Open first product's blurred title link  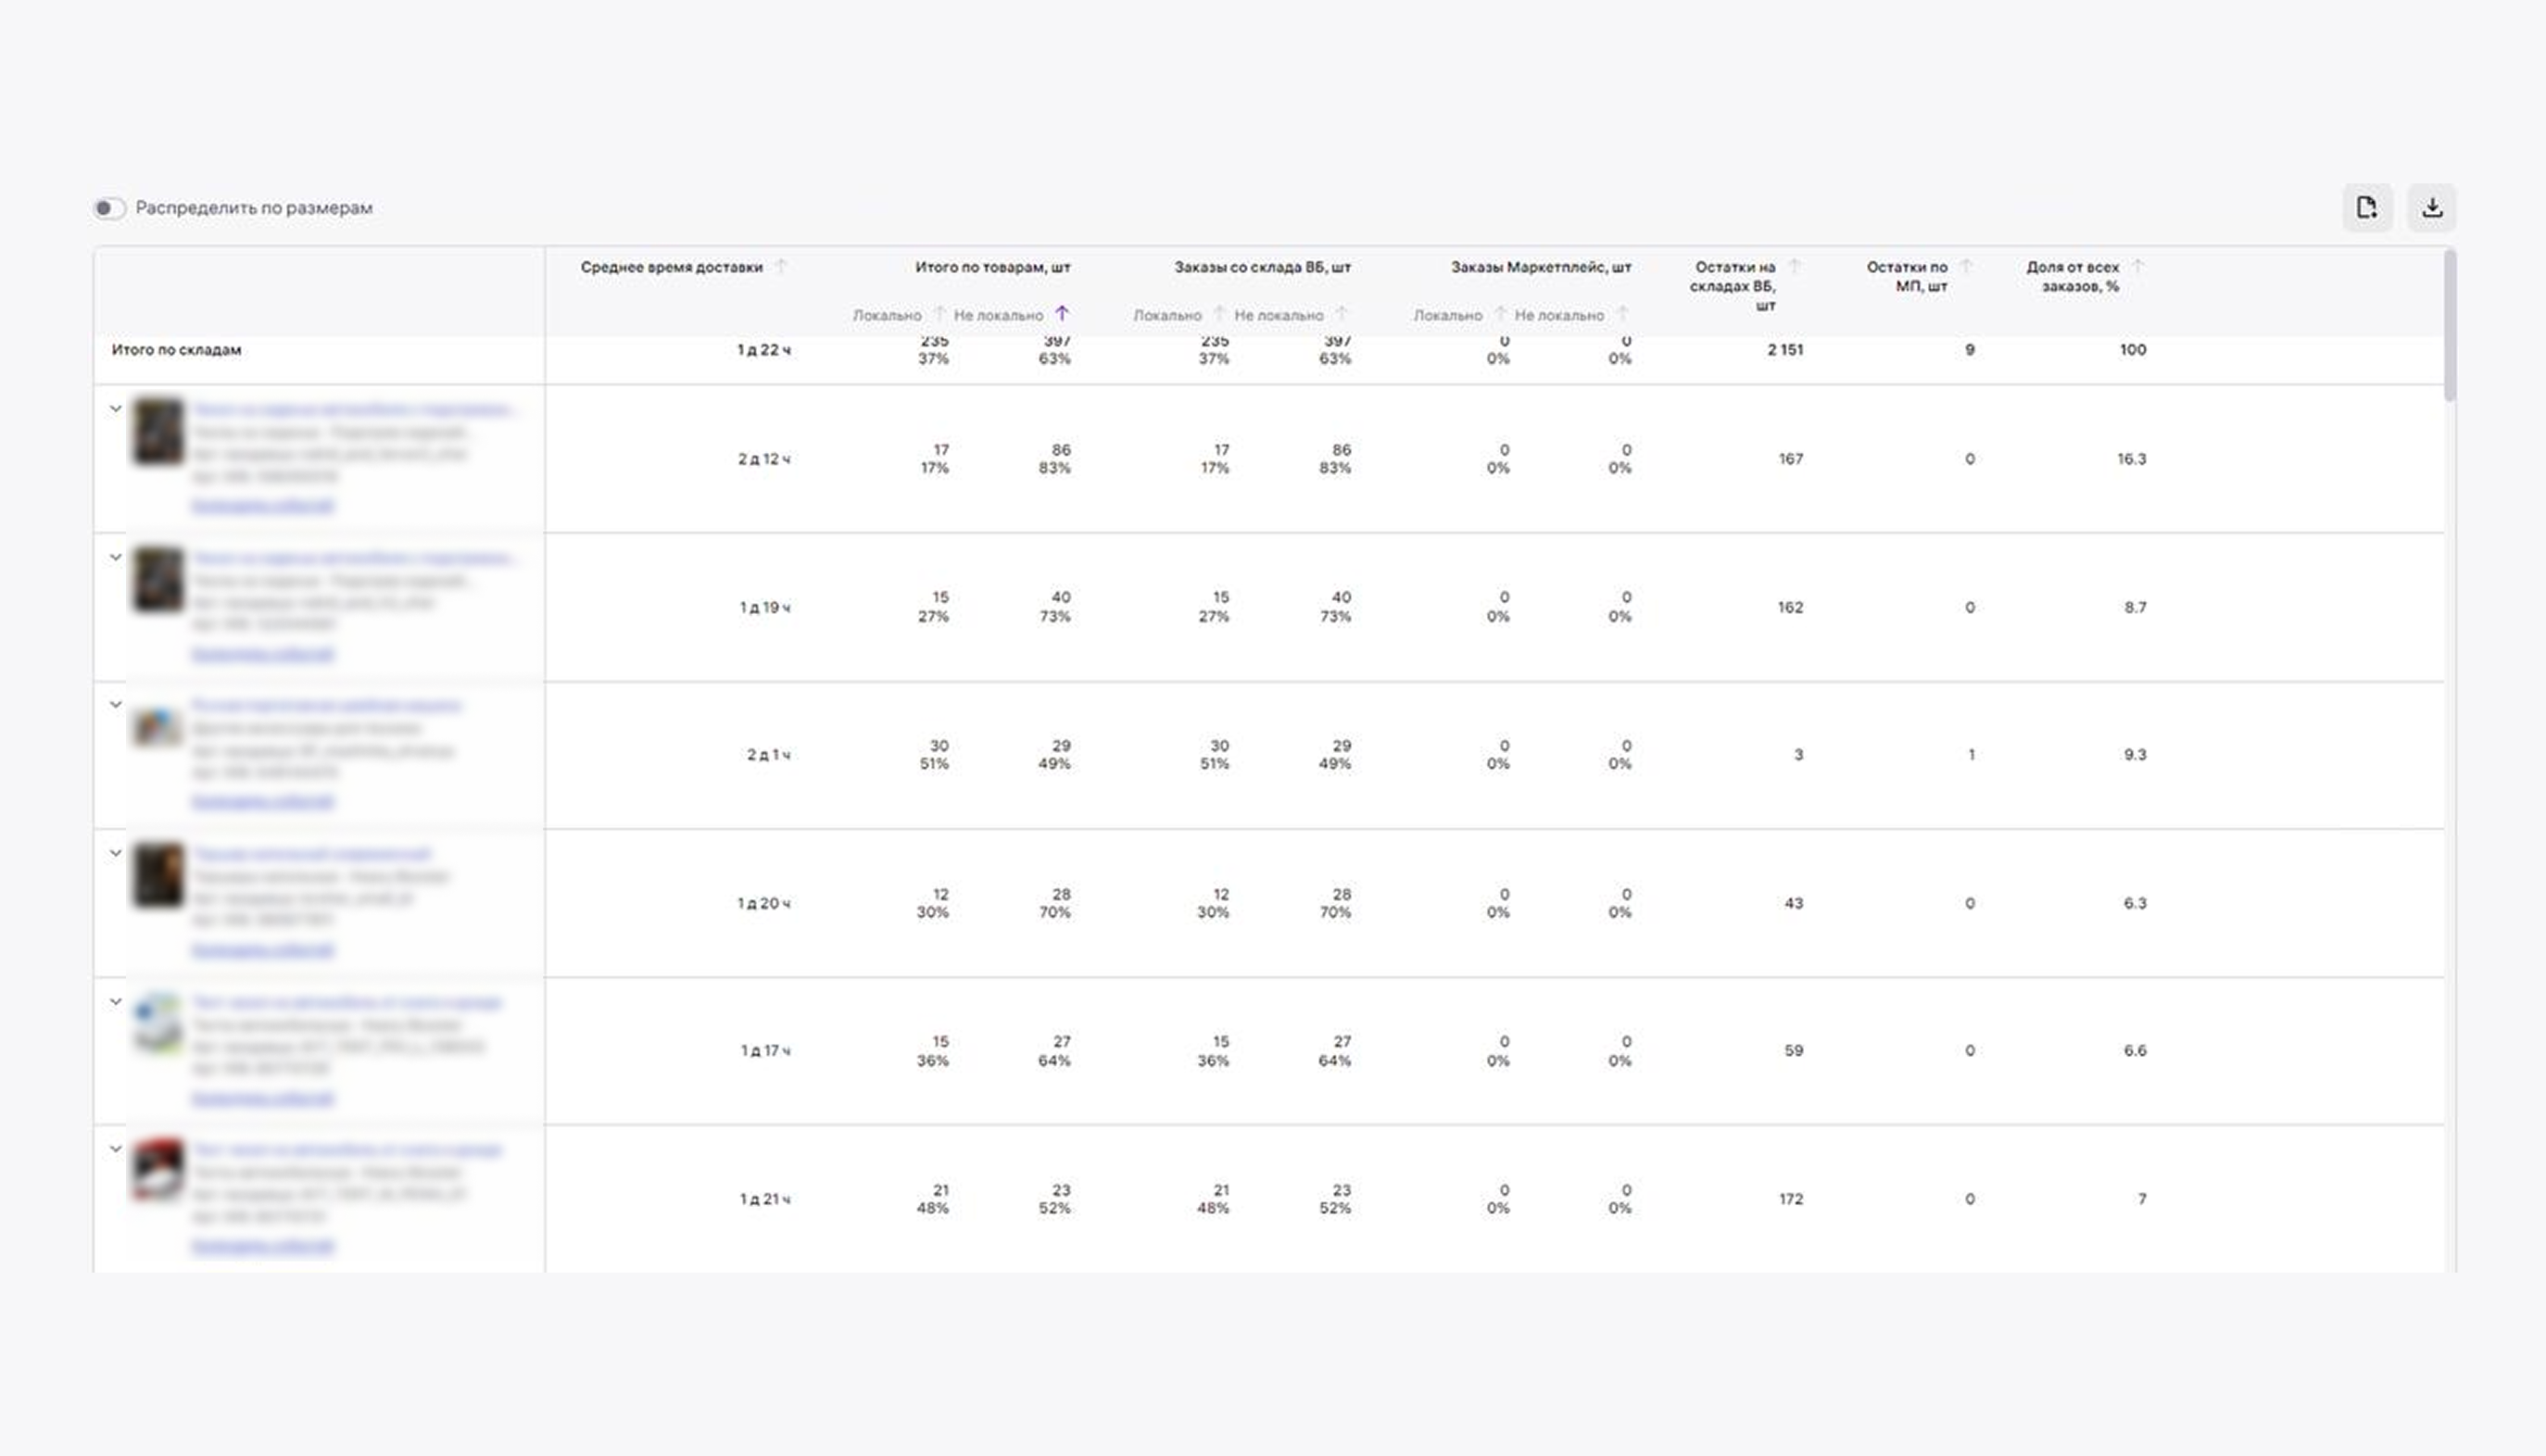[x=354, y=409]
